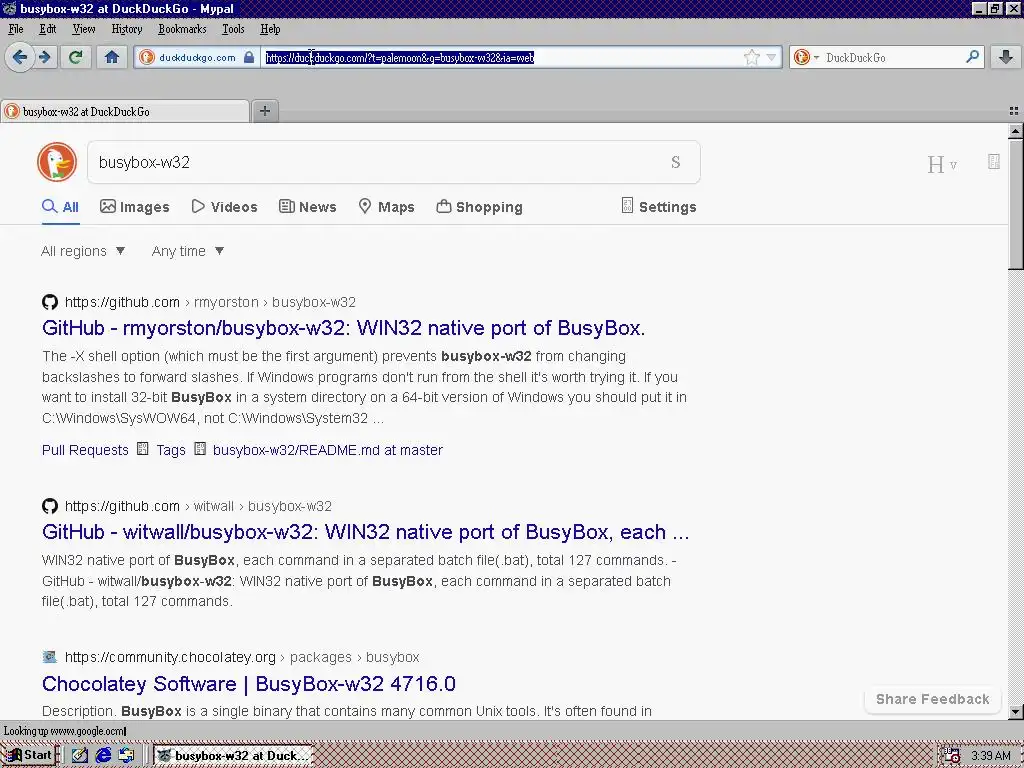Switch to Shopping results
The height and width of the screenshot is (768, 1024).
[x=479, y=207]
